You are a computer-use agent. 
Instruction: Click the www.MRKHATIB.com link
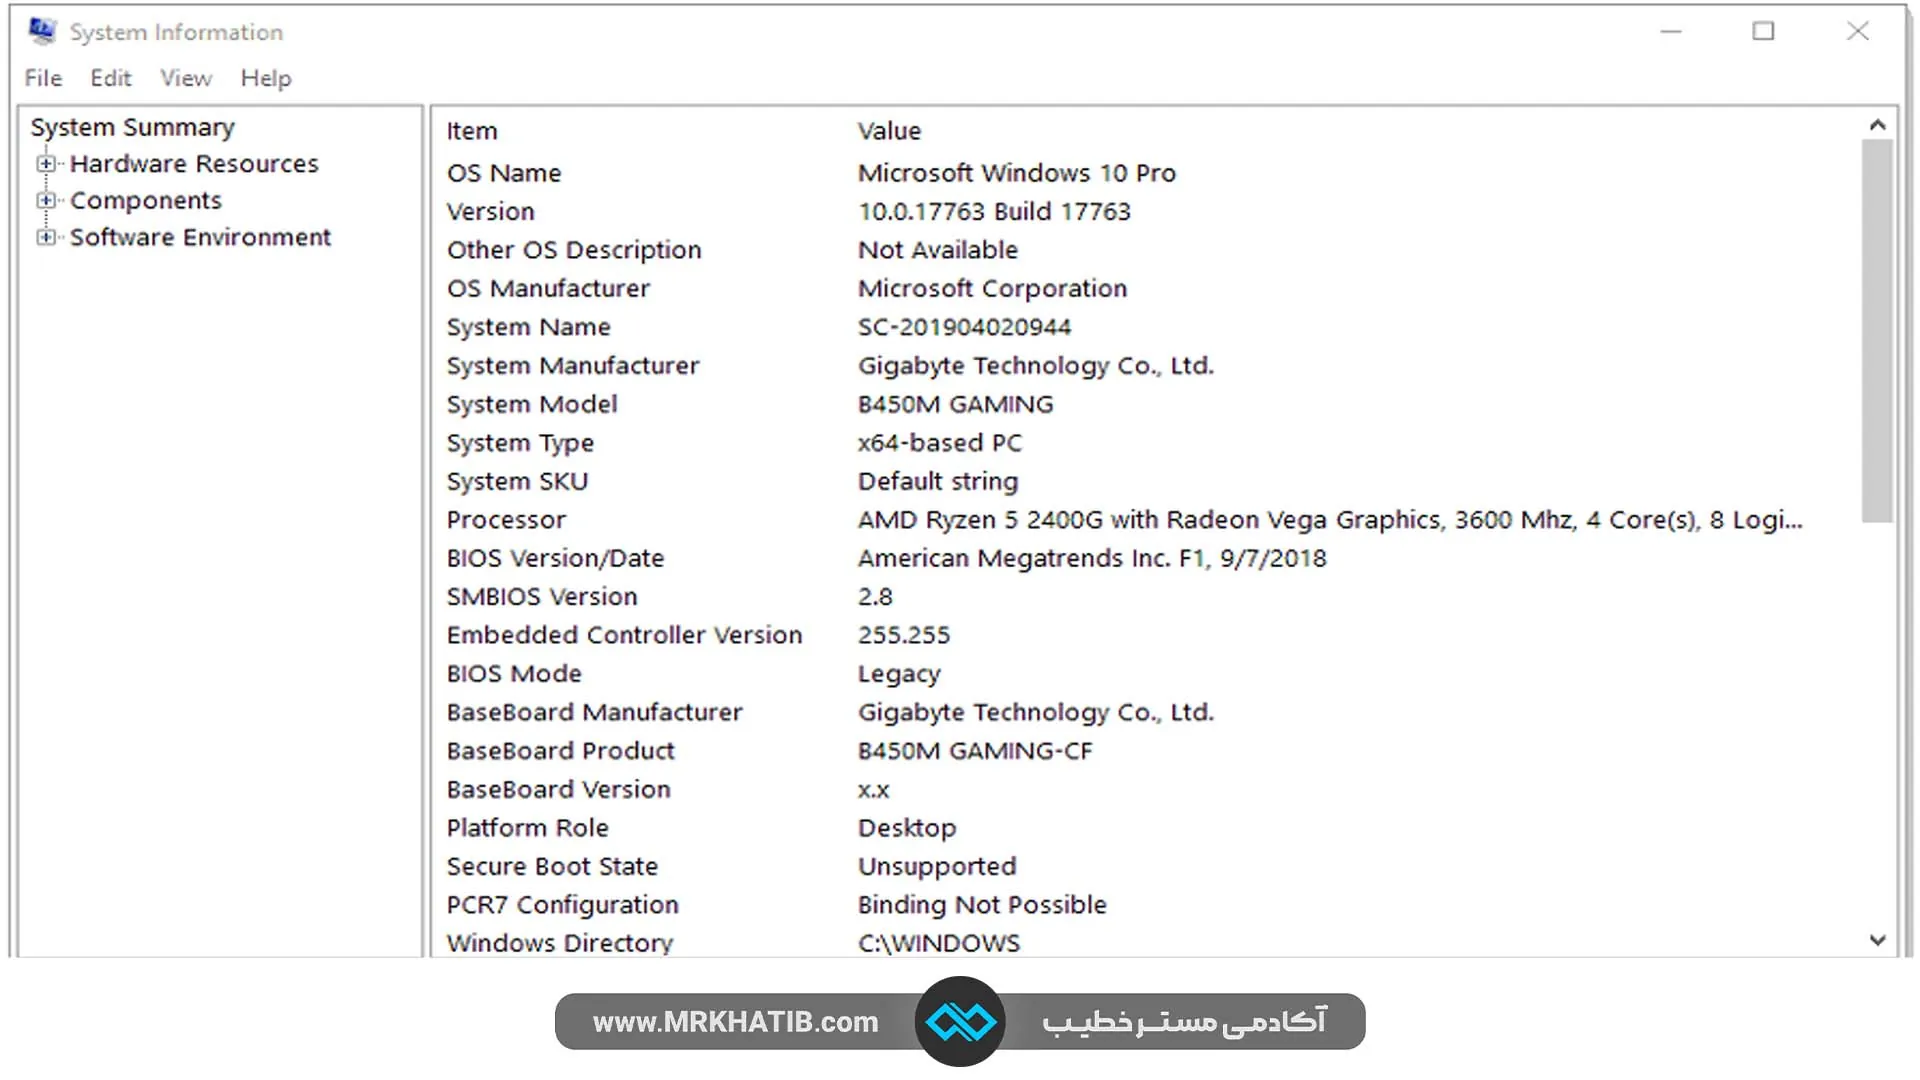coord(735,1022)
